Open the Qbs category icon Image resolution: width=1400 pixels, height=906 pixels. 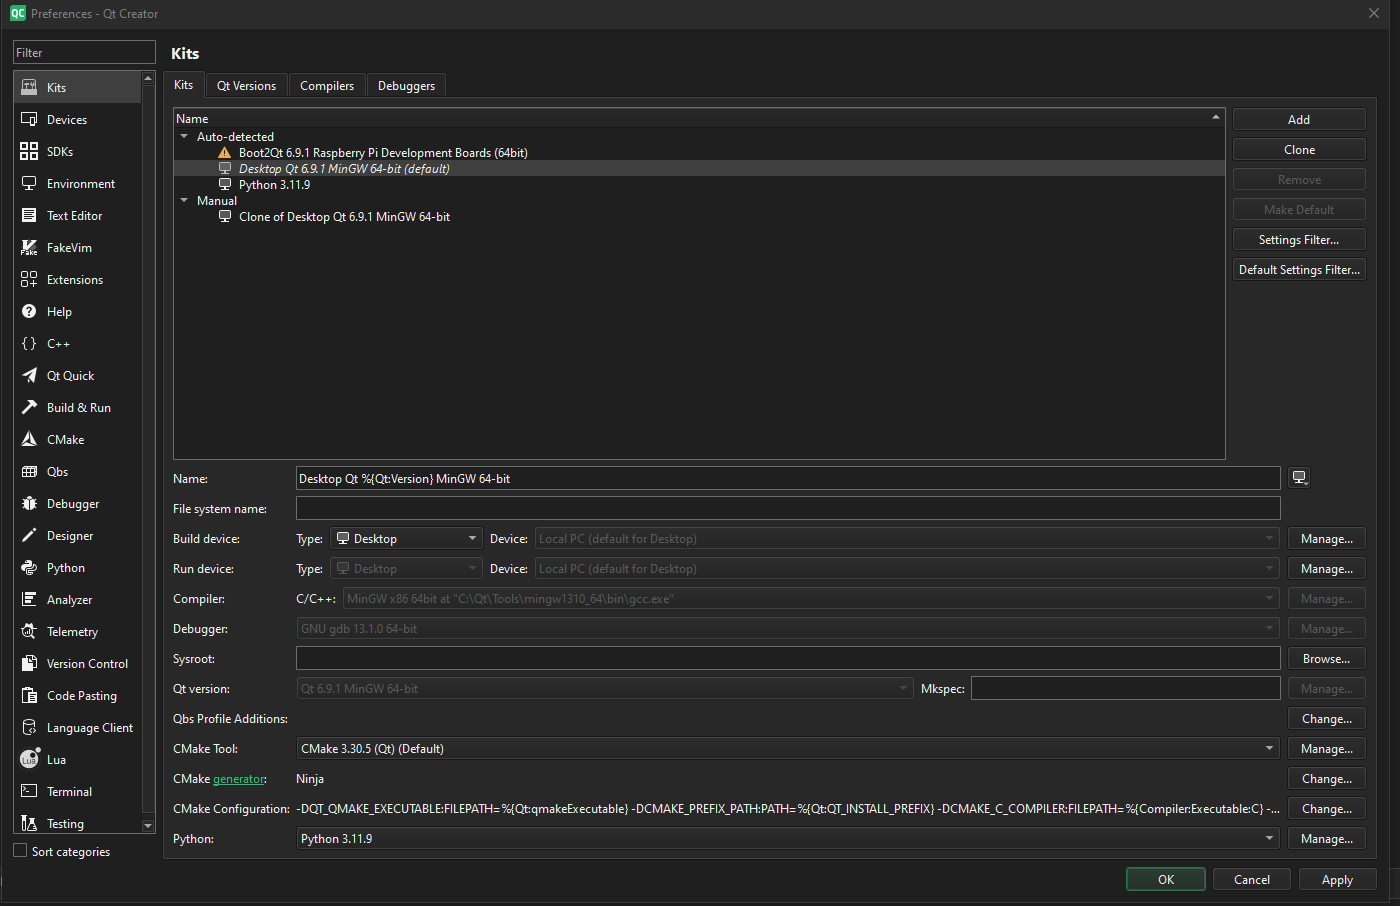click(29, 472)
